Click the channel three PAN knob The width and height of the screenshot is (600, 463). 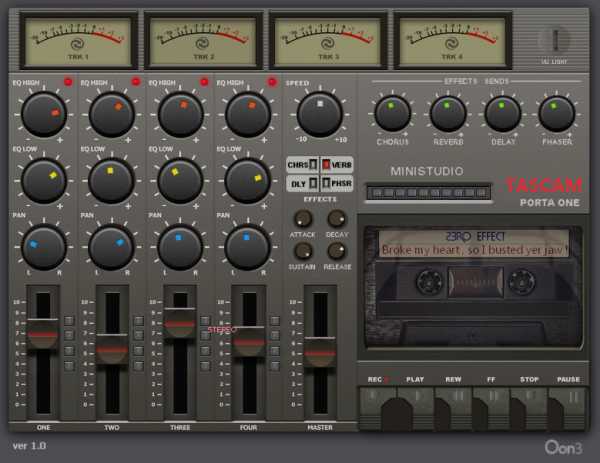pos(180,247)
